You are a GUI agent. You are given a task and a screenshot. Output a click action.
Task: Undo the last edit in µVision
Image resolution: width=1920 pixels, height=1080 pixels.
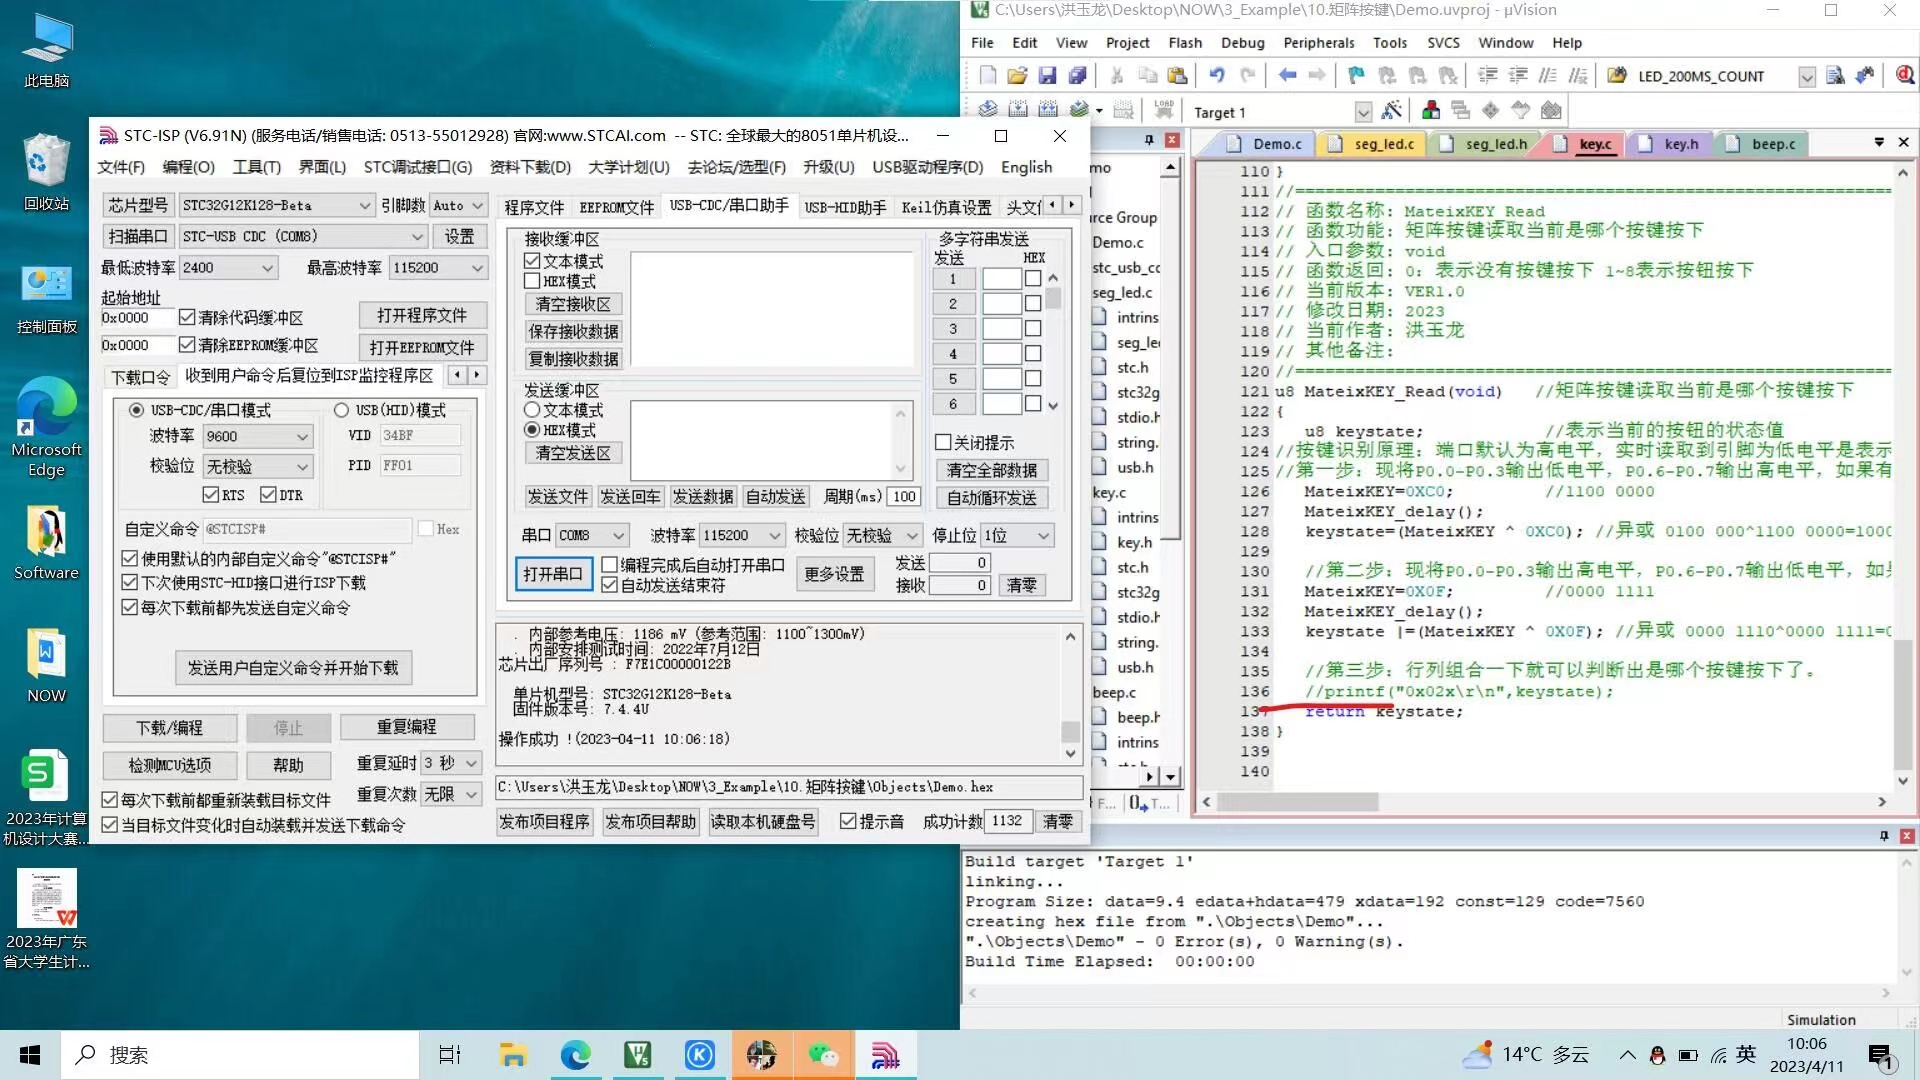click(1216, 76)
